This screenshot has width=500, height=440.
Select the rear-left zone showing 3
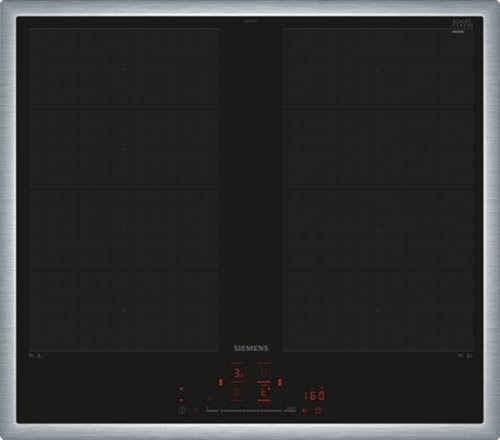238,374
